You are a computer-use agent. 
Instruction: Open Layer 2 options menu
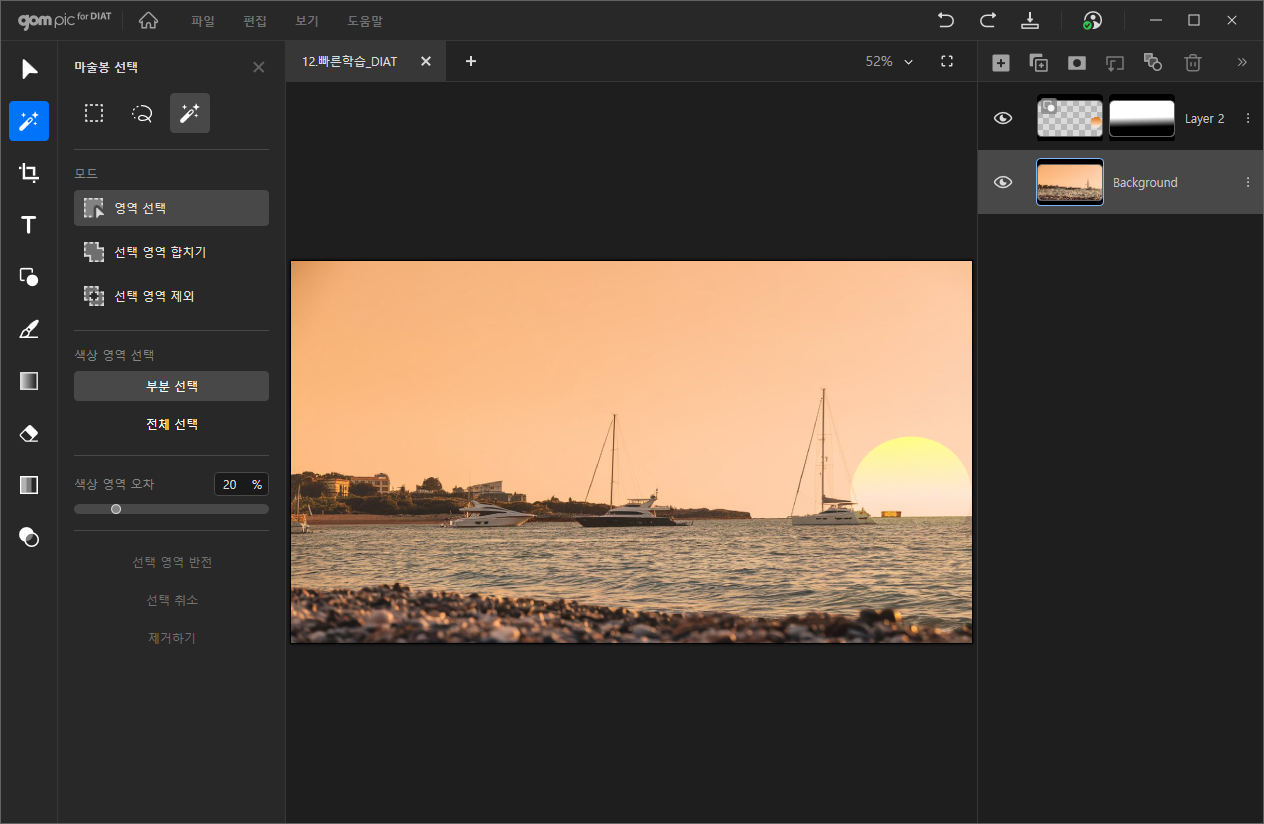coord(1247,118)
